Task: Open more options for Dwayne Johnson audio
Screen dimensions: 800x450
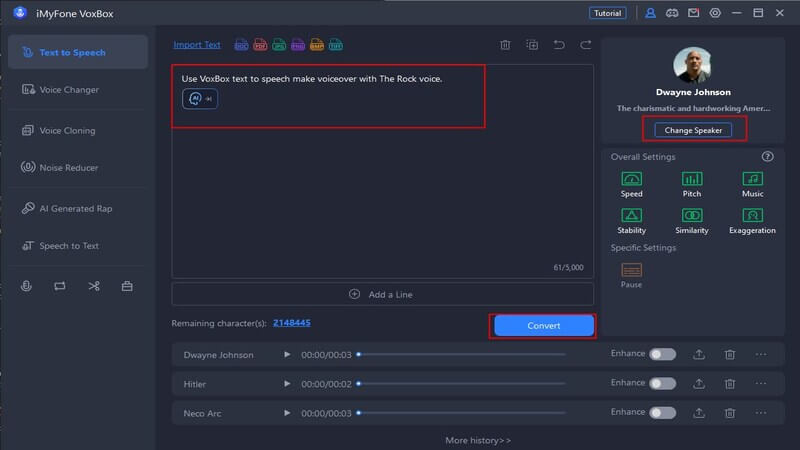Action: coord(761,354)
